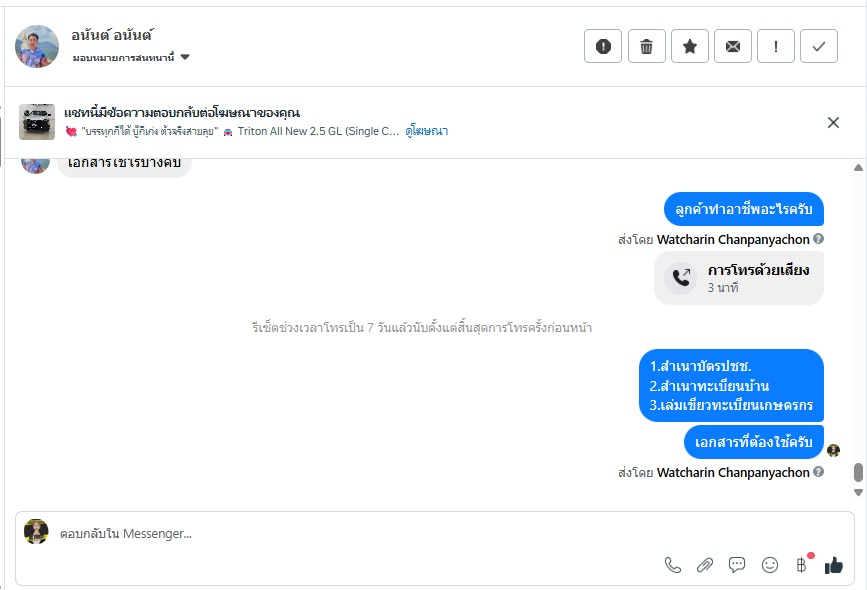The height and width of the screenshot is (590, 867).
Task: Send a thumbs-up like
Action: (x=834, y=565)
